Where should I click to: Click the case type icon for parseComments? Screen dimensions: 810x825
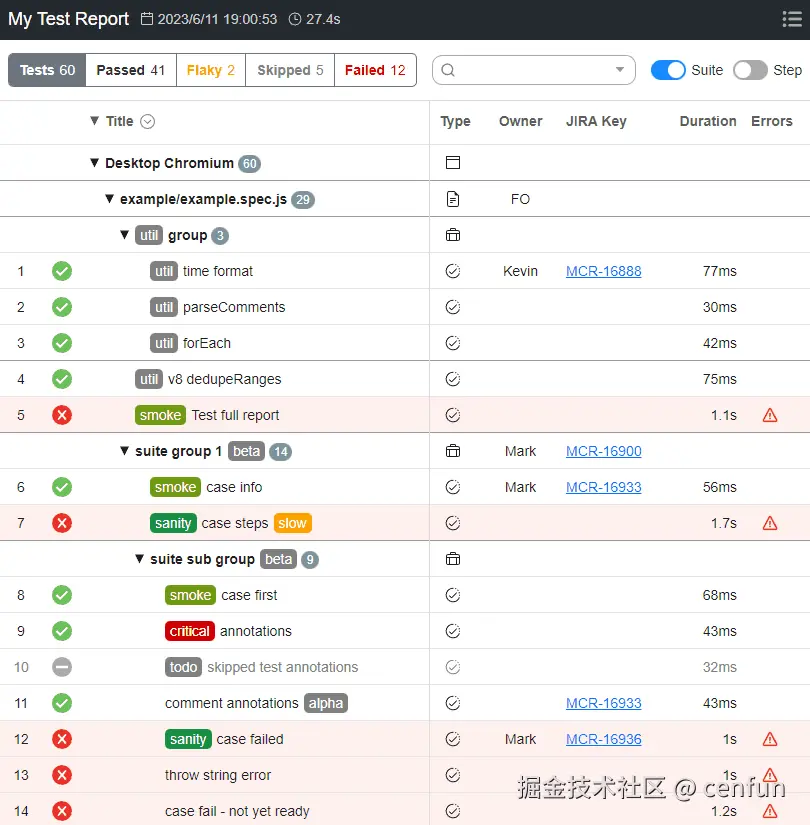[453, 307]
